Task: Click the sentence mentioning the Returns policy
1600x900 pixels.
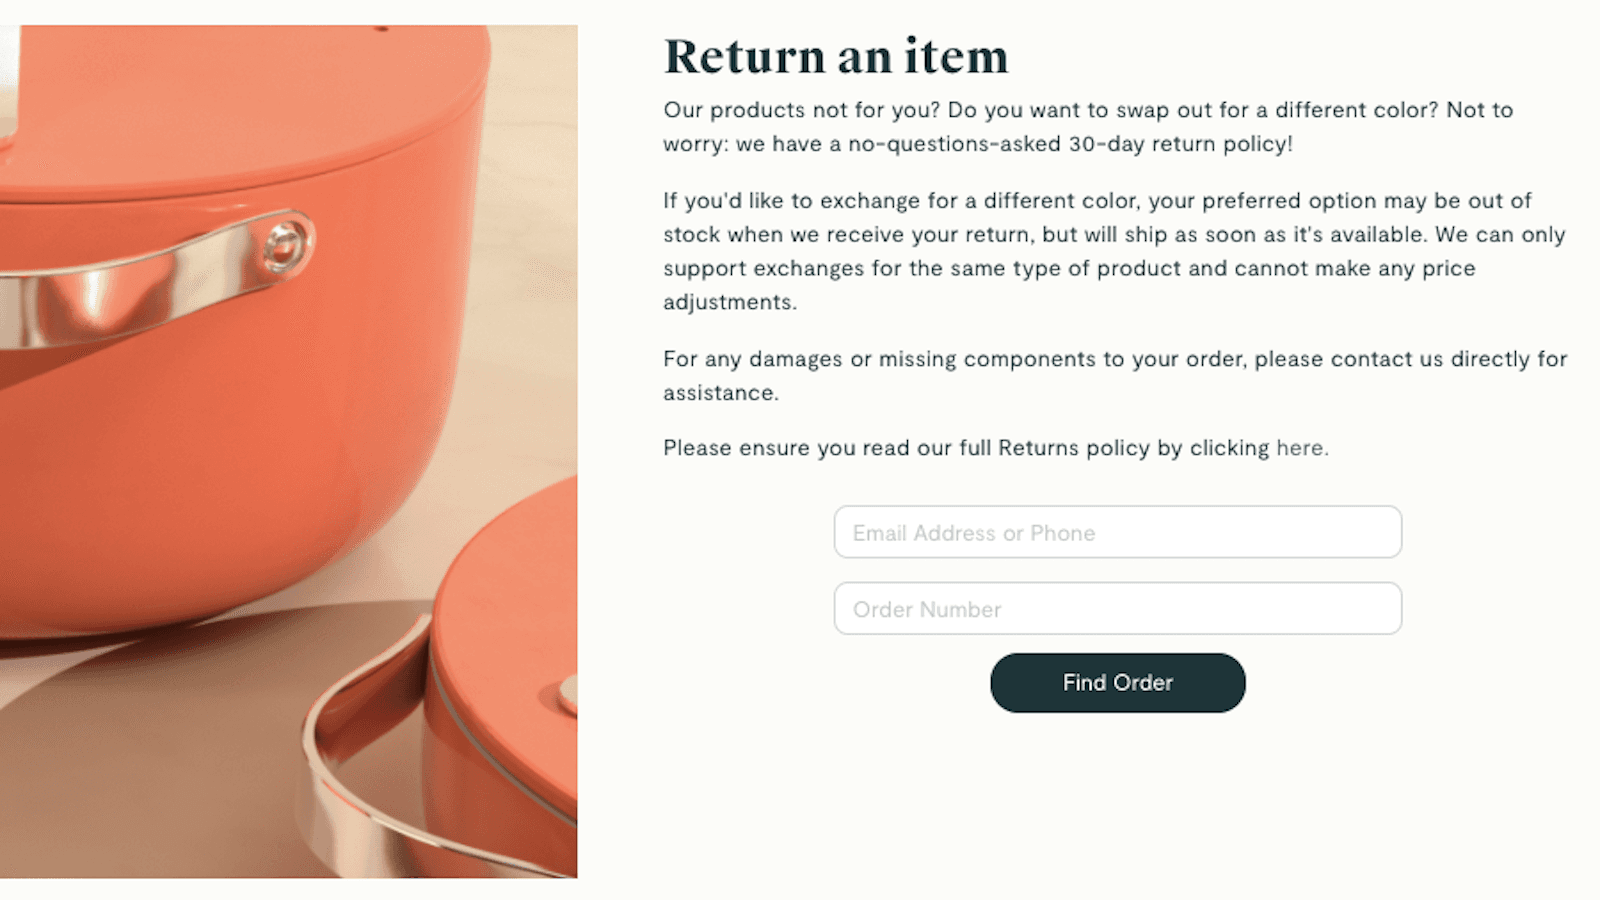Action: tap(995, 447)
